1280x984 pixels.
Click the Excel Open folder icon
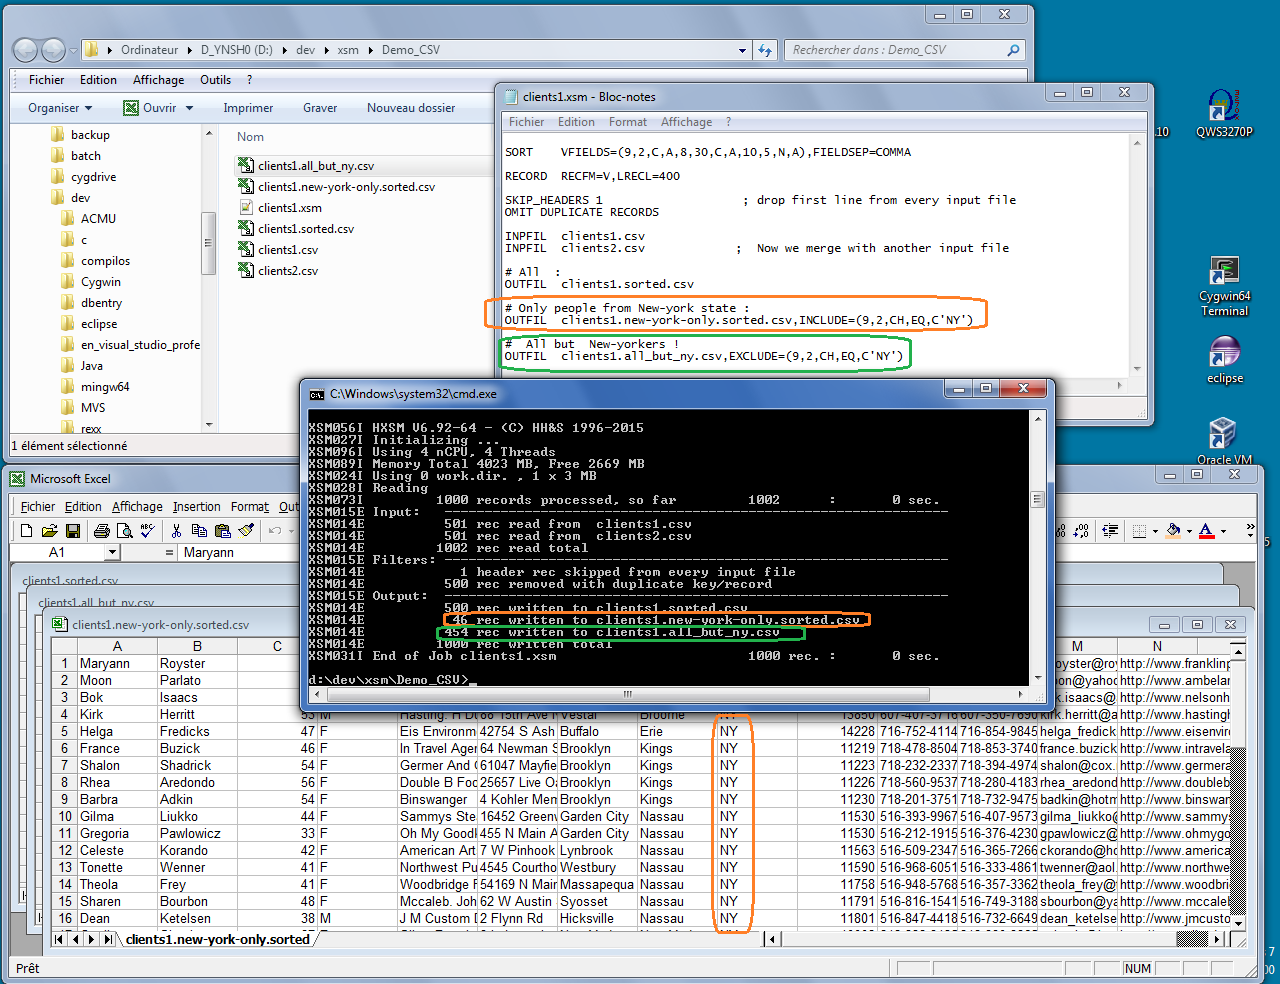(49, 531)
